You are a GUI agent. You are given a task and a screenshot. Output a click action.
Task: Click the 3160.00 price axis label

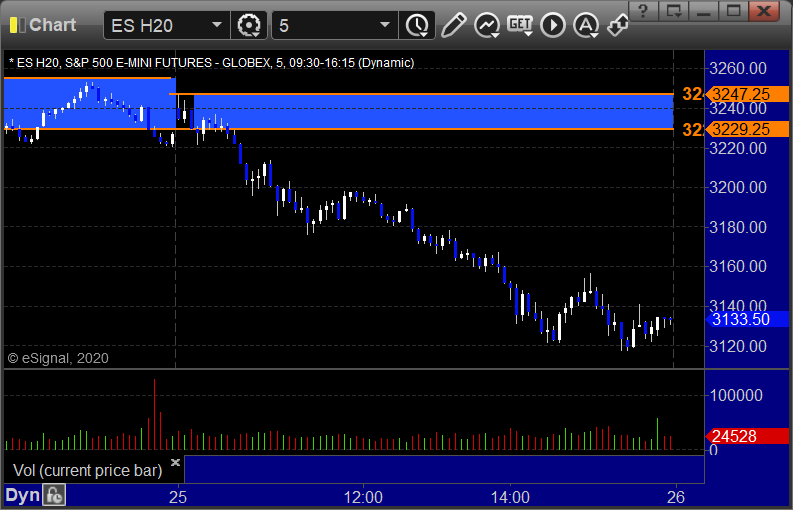738,267
